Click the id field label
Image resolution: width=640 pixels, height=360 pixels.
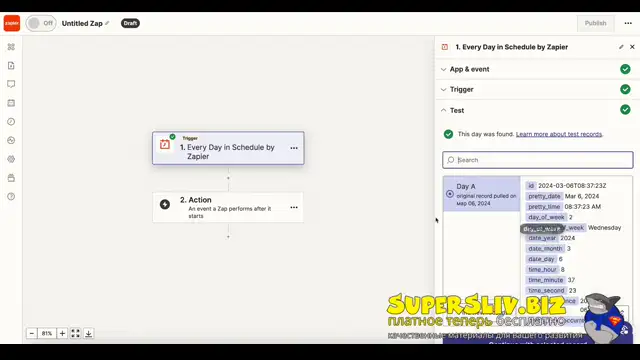(x=531, y=186)
